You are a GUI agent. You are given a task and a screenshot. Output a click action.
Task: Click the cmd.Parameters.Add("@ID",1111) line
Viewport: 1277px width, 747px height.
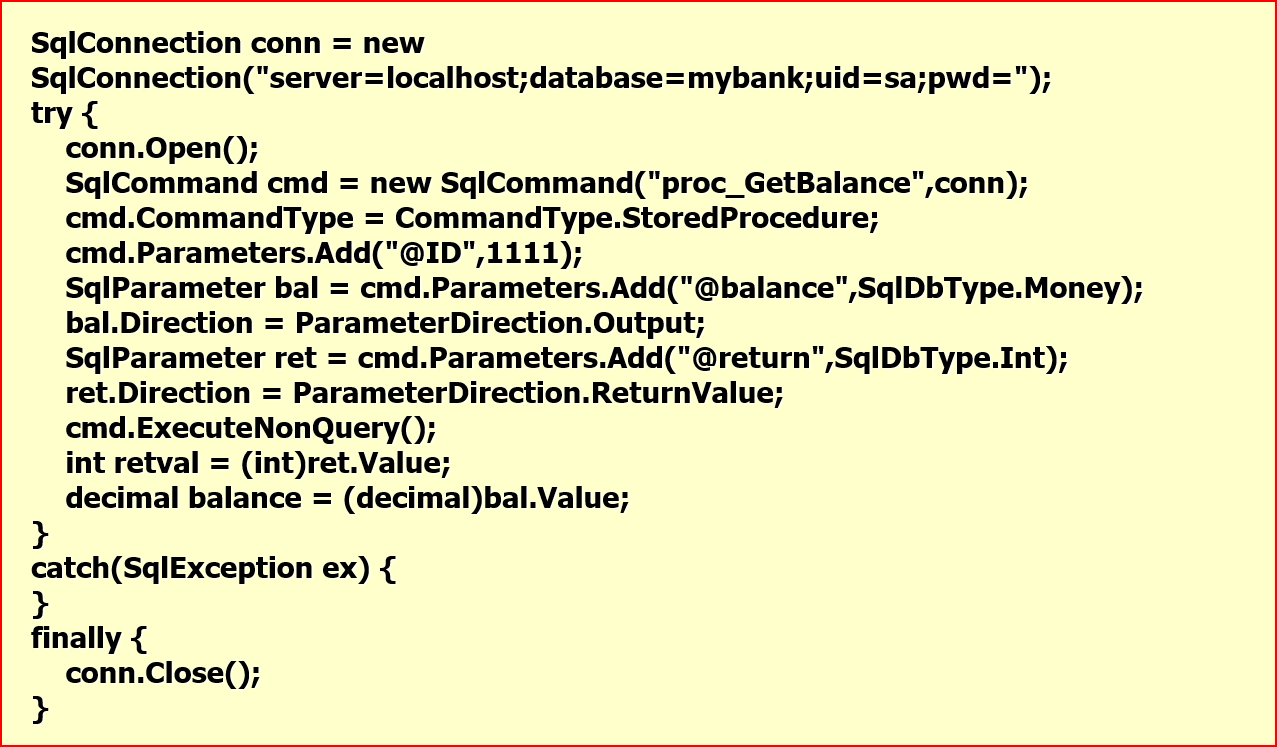[324, 254]
